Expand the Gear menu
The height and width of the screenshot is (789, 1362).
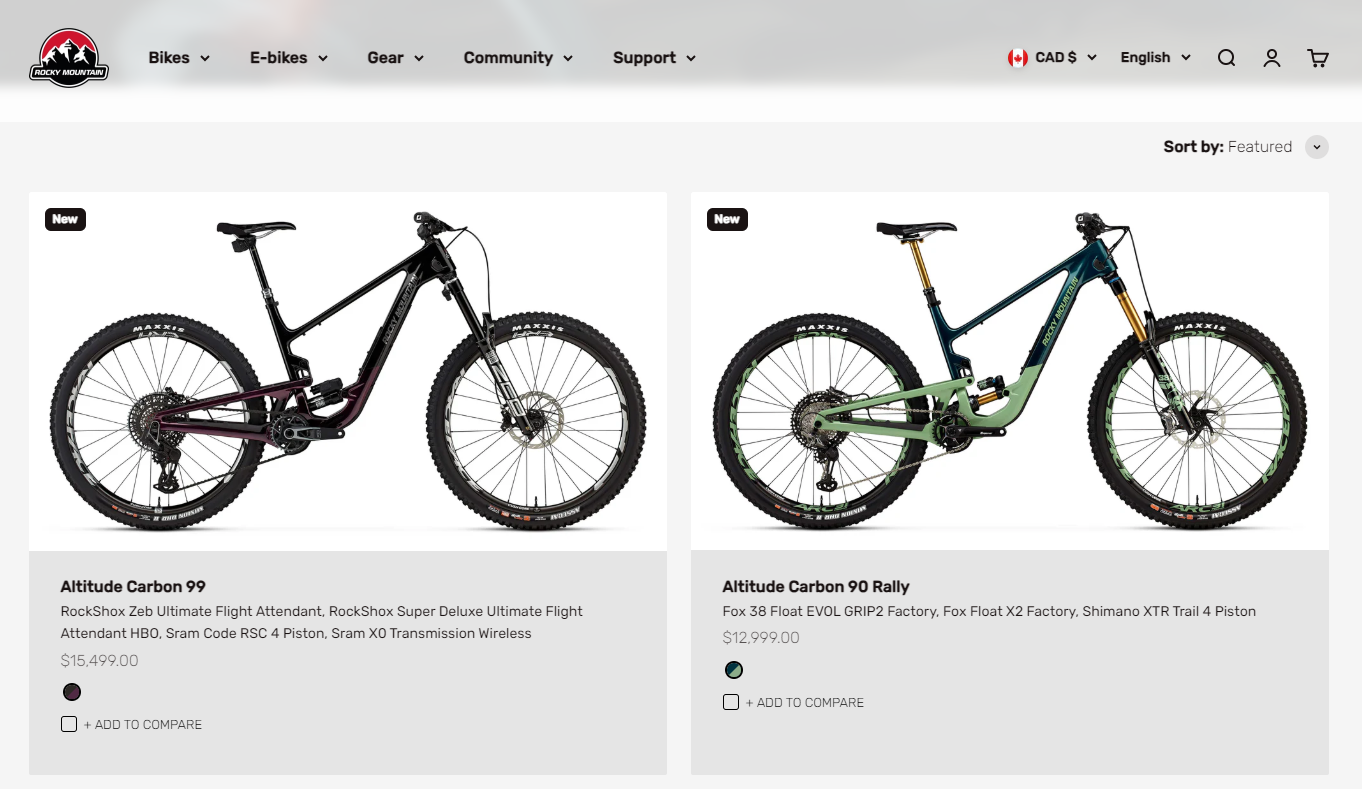pos(395,58)
